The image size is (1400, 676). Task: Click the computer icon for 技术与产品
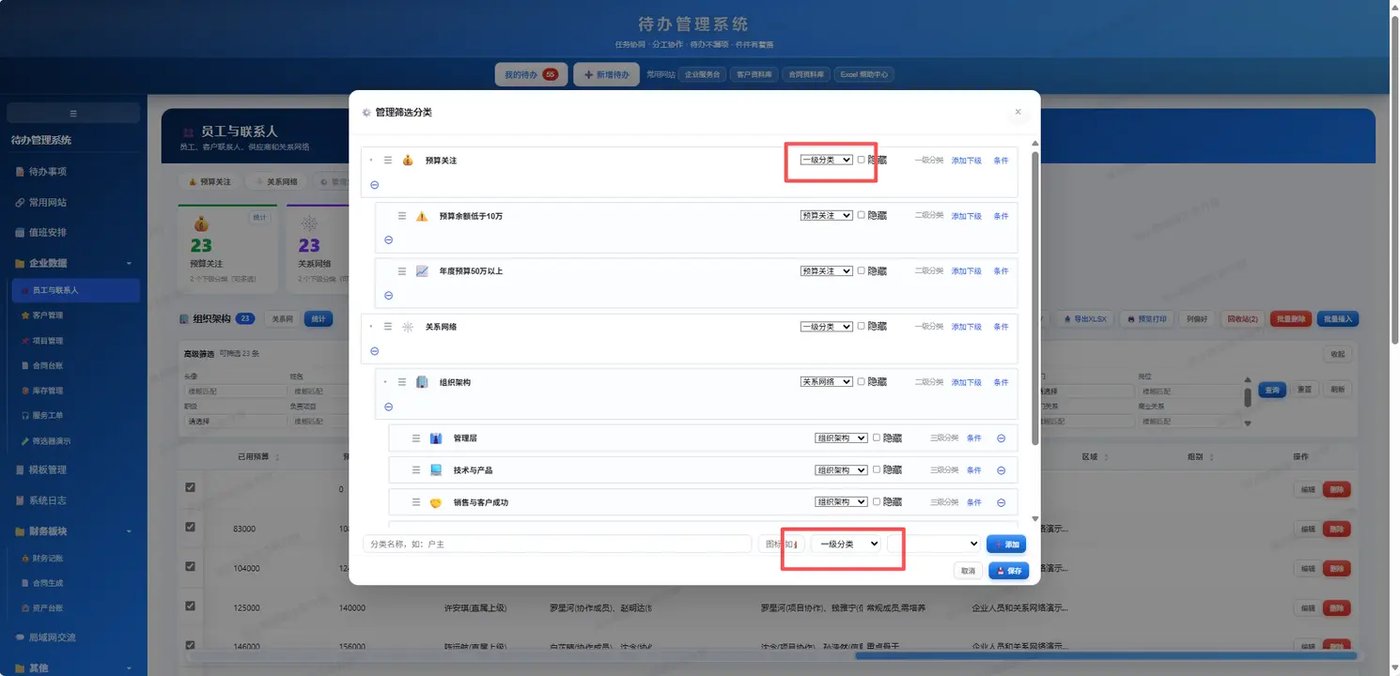(436, 470)
